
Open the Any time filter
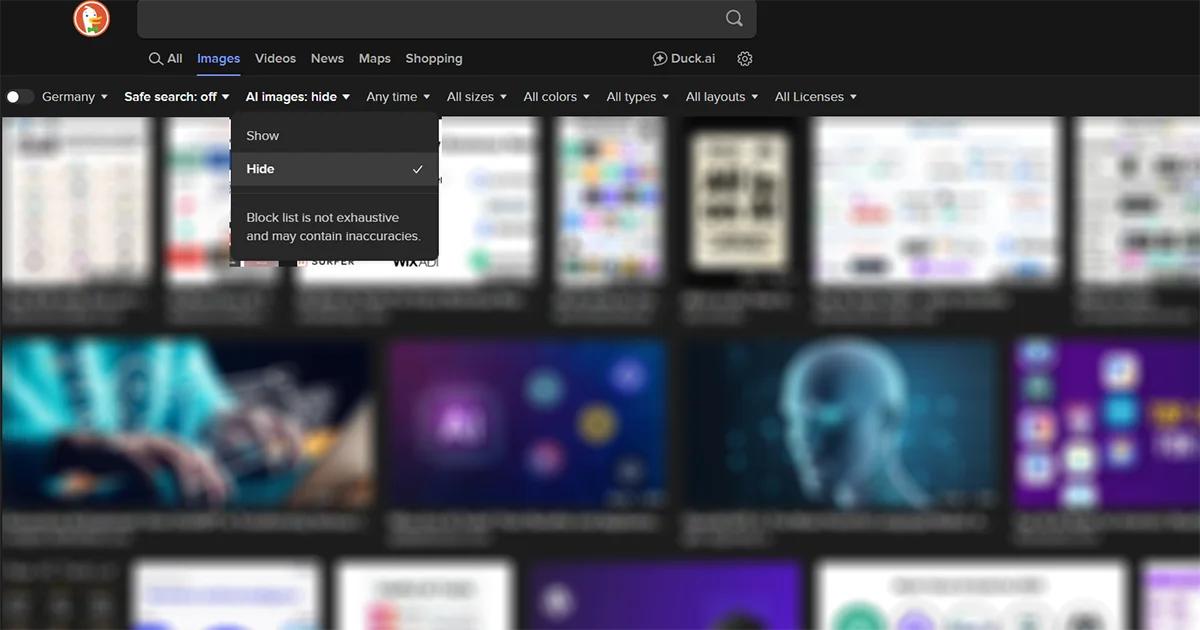[x=398, y=97]
